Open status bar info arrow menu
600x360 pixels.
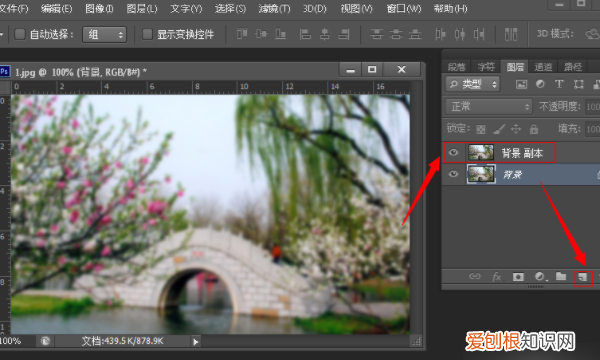(196, 342)
